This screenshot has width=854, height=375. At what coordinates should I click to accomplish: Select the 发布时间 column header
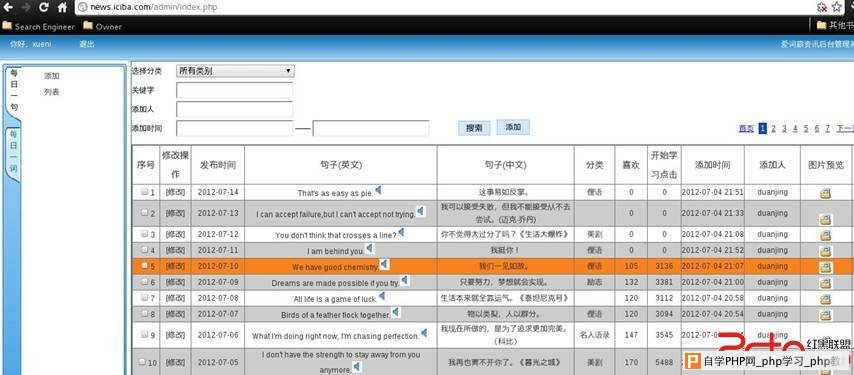(x=218, y=165)
